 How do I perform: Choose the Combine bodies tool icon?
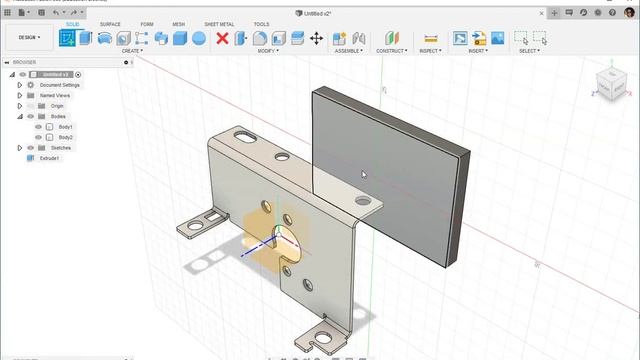(x=161, y=38)
